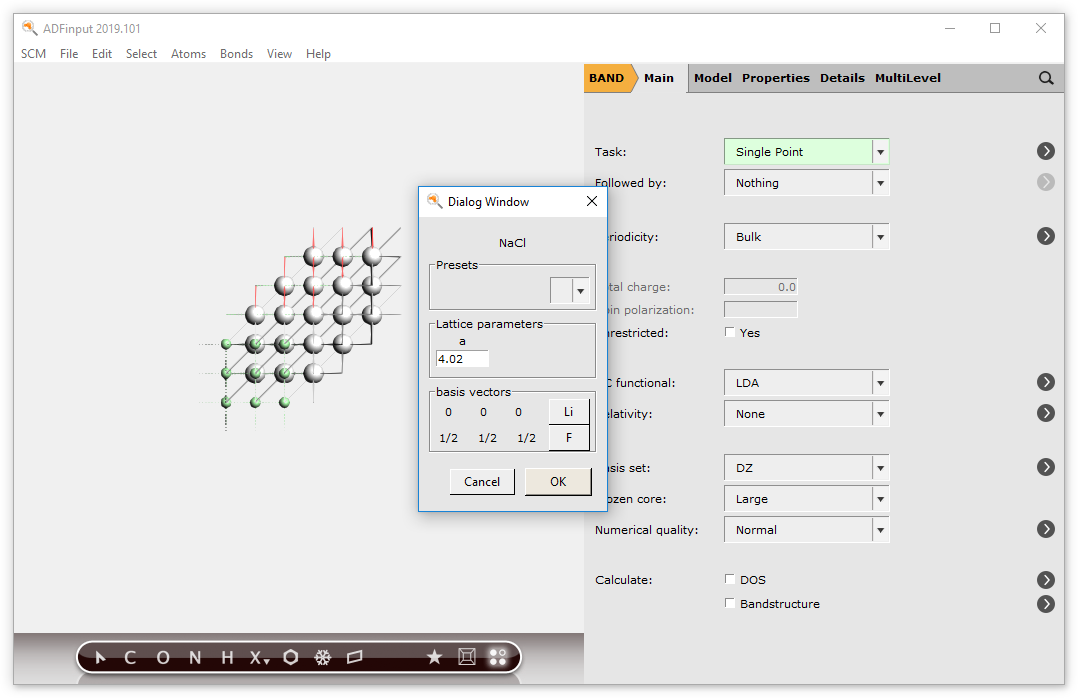
Task: Open the benzene ring structure tool
Action: 290,657
